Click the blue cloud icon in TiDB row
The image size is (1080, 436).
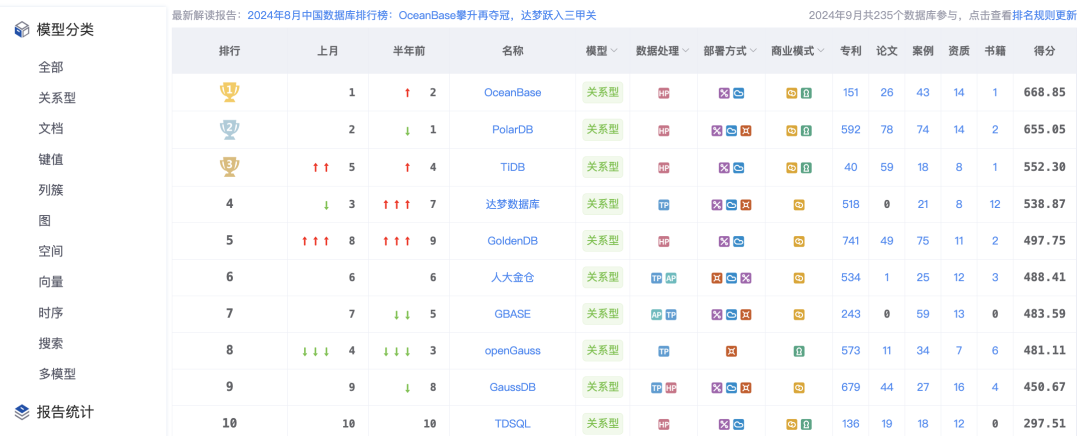point(738,167)
